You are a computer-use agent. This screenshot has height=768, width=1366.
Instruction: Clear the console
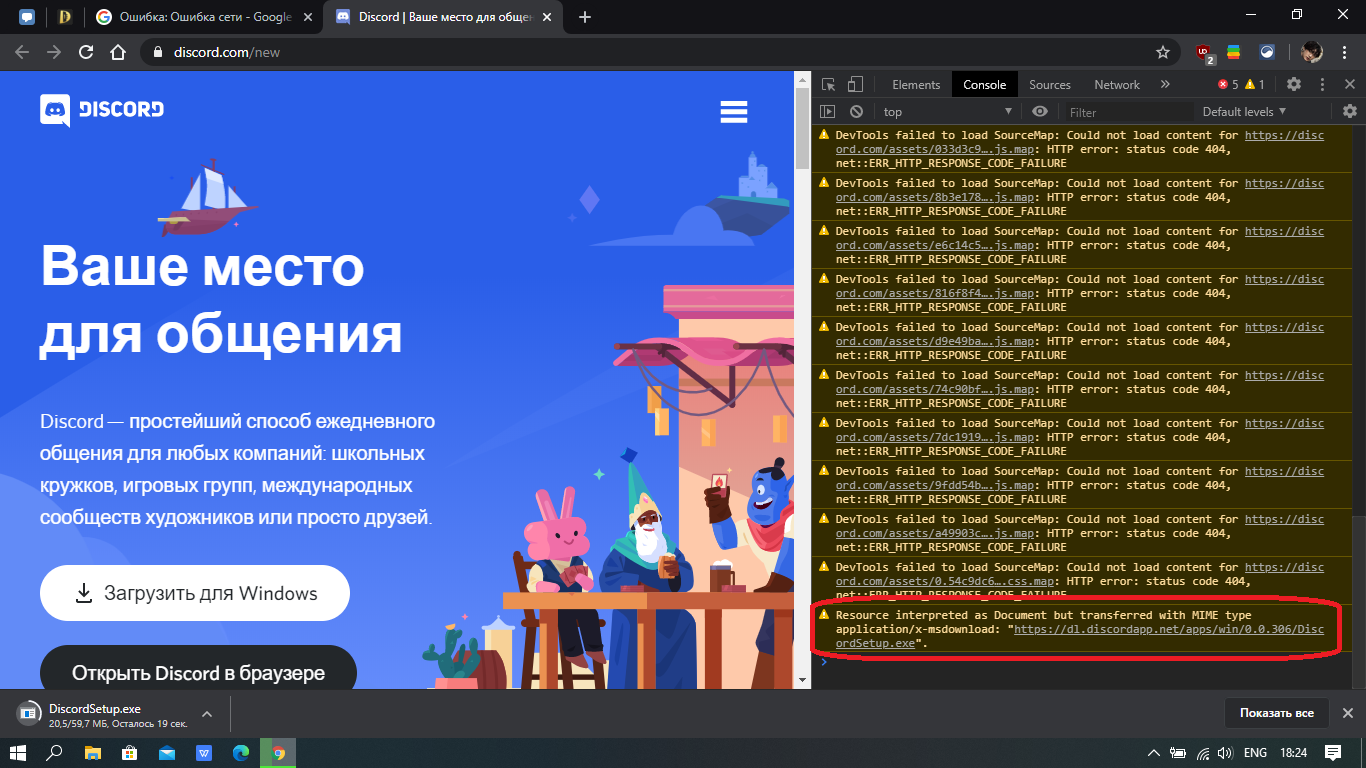point(856,112)
